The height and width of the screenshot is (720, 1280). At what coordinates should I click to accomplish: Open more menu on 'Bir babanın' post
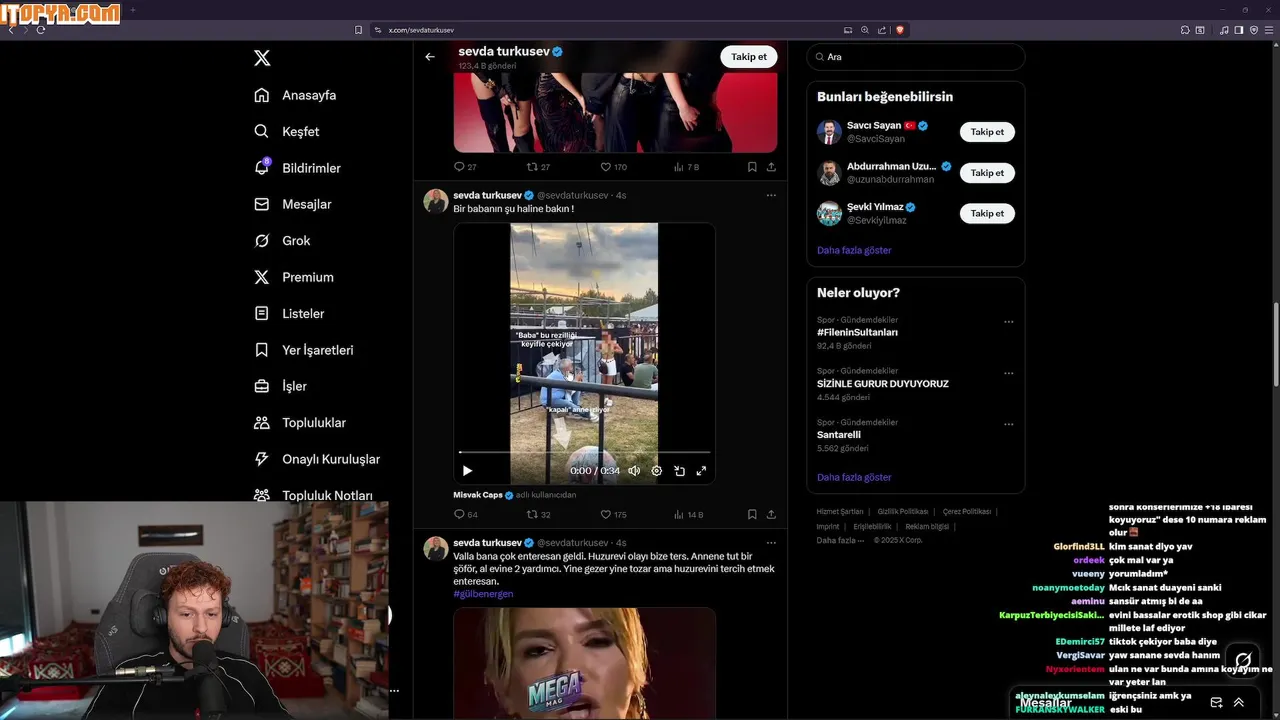[771, 195]
